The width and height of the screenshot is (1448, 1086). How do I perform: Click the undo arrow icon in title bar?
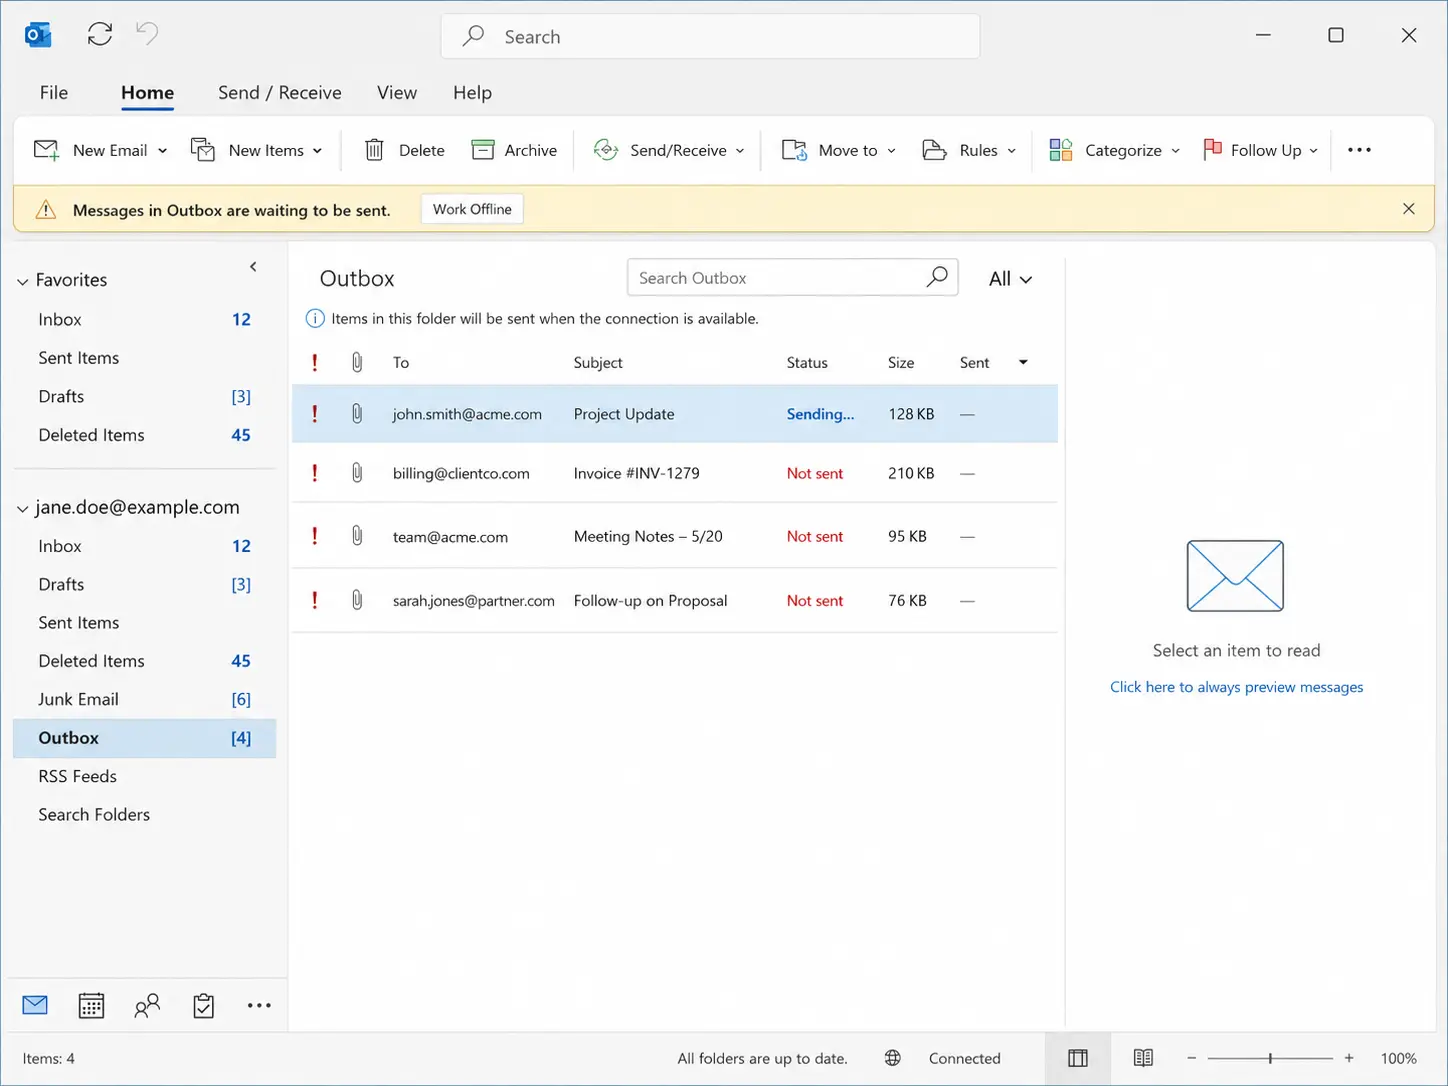[147, 34]
